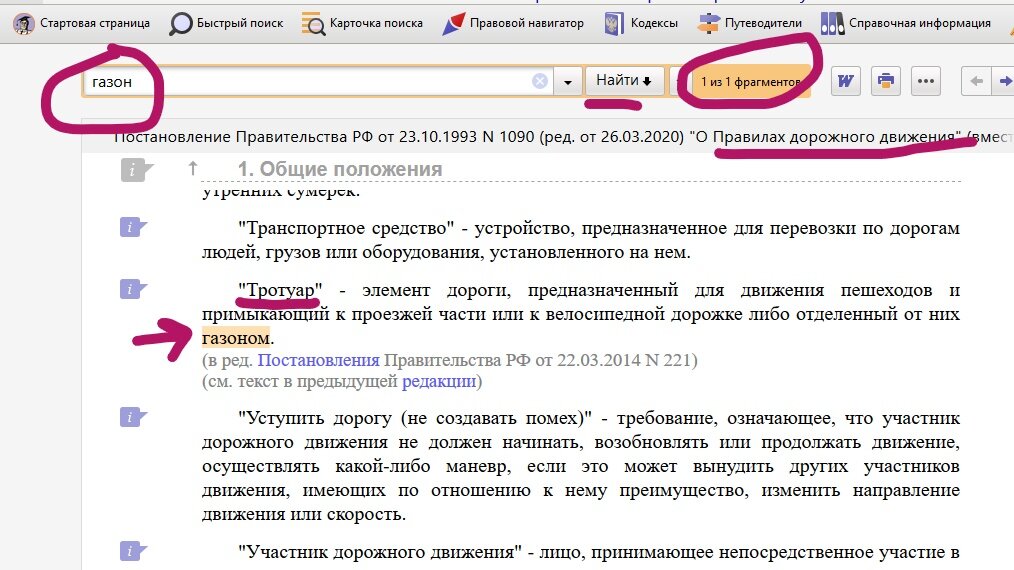
Task: Click the section heading 1. Общие положения
Action: tap(340, 169)
